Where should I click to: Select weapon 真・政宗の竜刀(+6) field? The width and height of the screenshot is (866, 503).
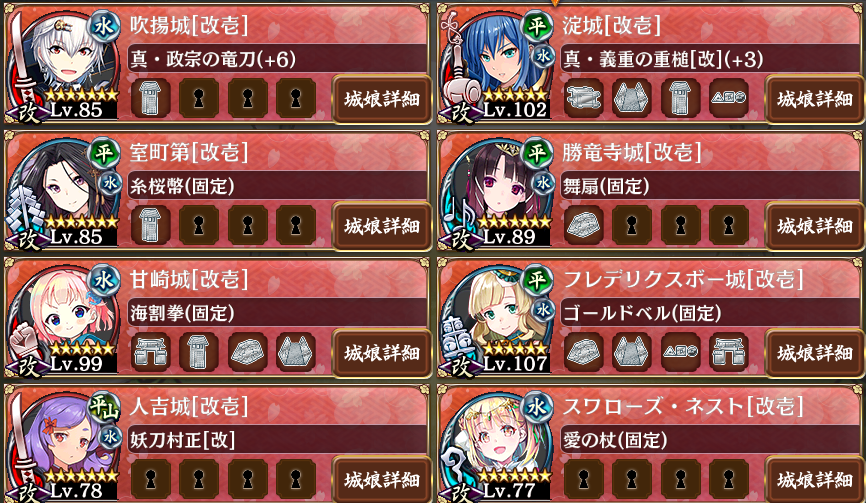click(x=277, y=59)
